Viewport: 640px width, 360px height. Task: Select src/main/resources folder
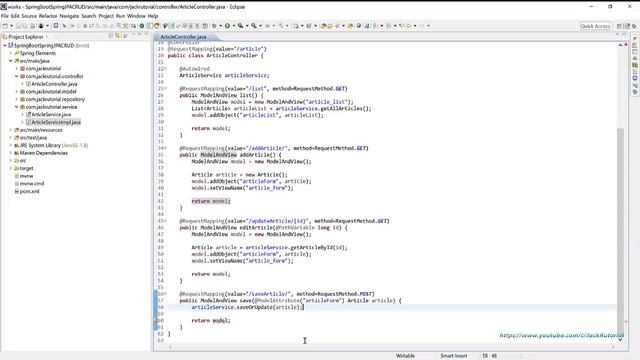[41, 130]
